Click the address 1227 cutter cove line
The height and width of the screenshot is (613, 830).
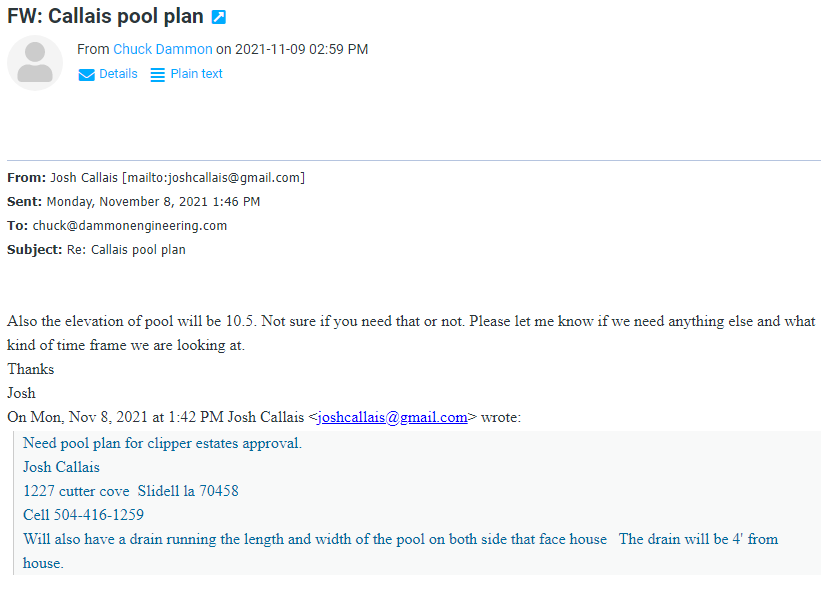click(130, 491)
